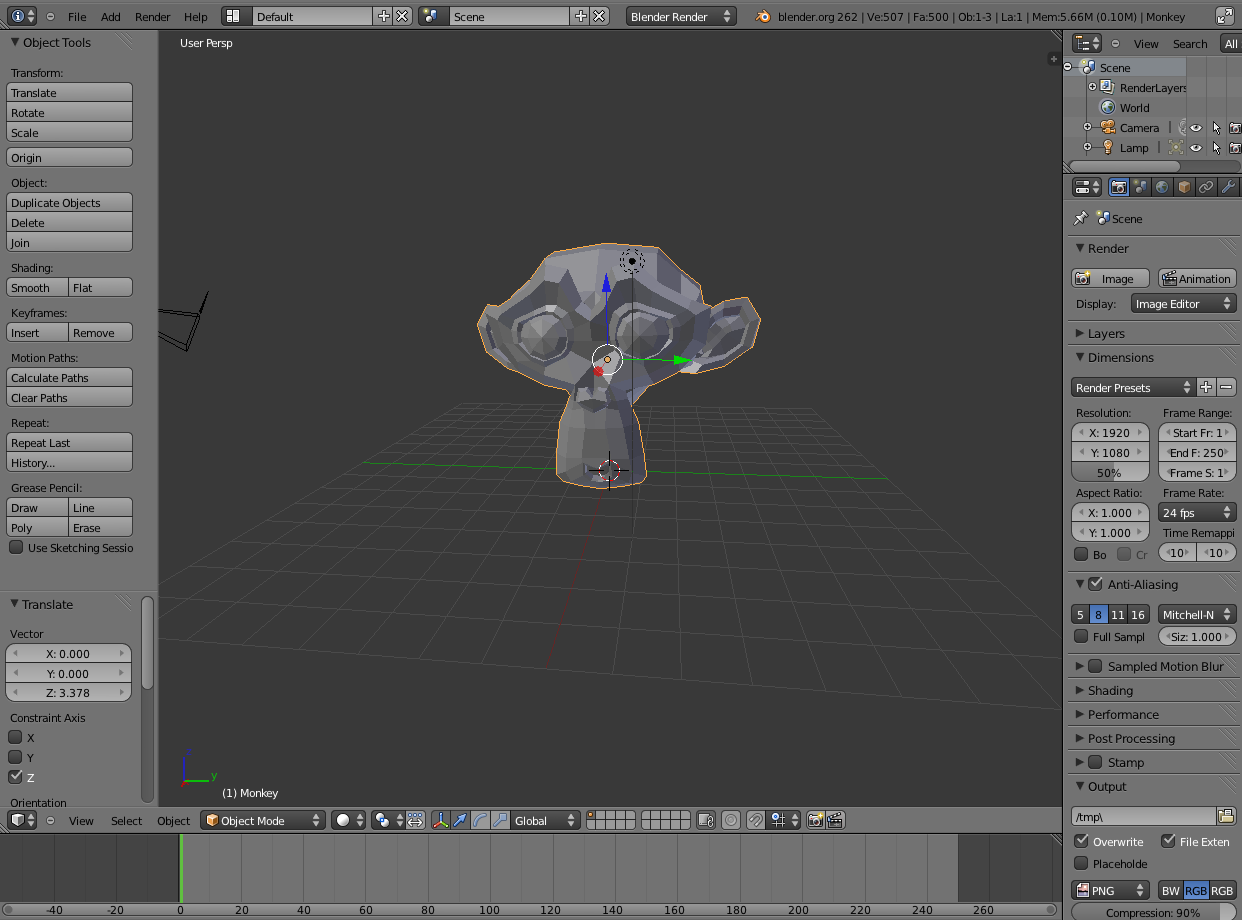Toggle the snap magnet icon
This screenshot has height=920, width=1242.
(x=756, y=820)
